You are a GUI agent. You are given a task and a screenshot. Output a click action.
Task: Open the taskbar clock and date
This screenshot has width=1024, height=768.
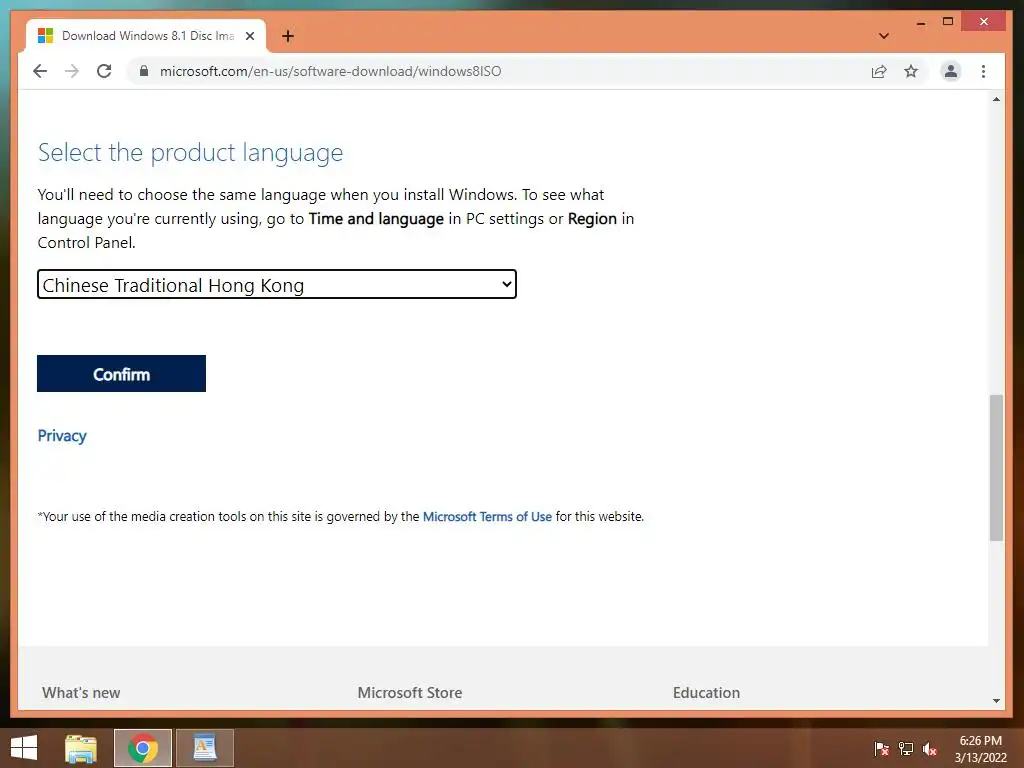(x=980, y=749)
